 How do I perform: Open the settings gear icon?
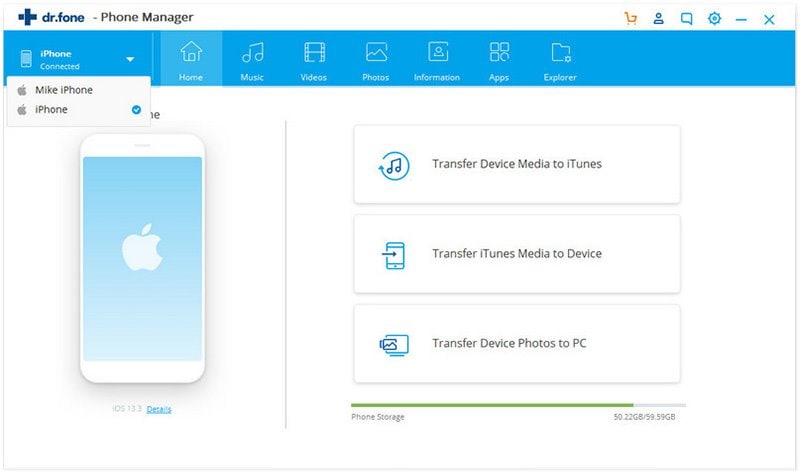(x=714, y=18)
